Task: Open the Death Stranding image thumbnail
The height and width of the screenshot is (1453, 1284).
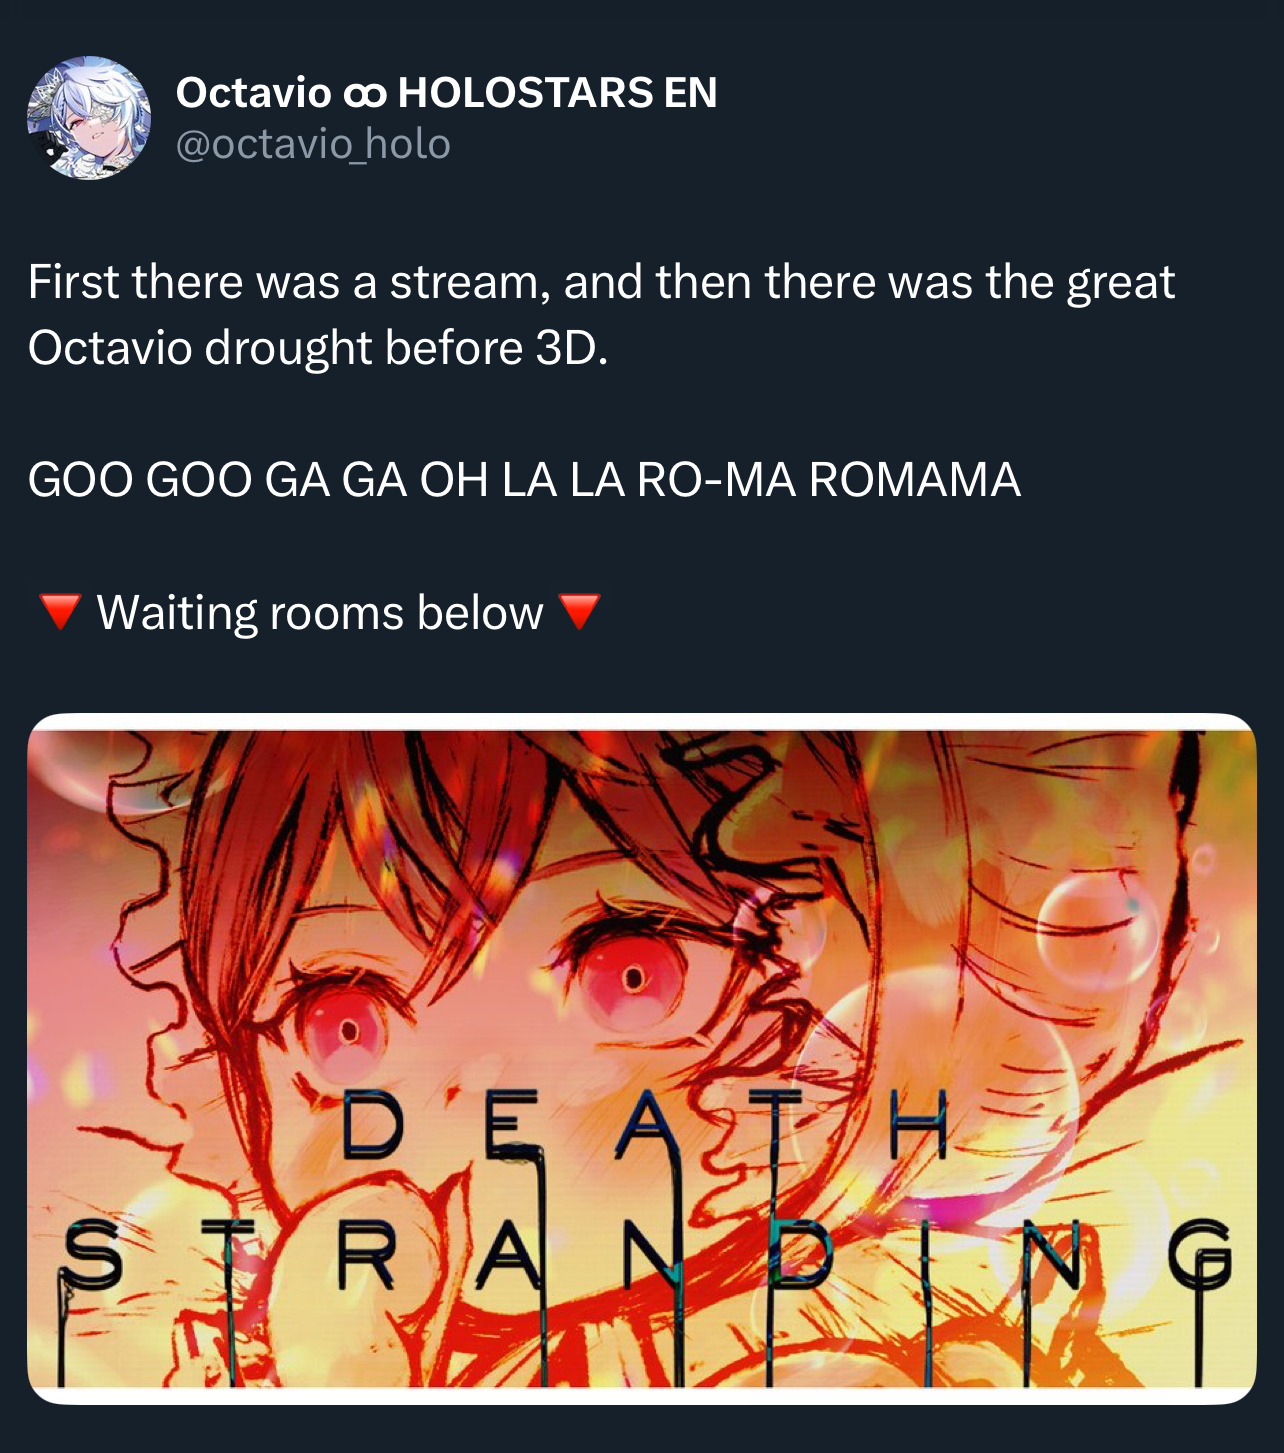Action: coord(641,1059)
